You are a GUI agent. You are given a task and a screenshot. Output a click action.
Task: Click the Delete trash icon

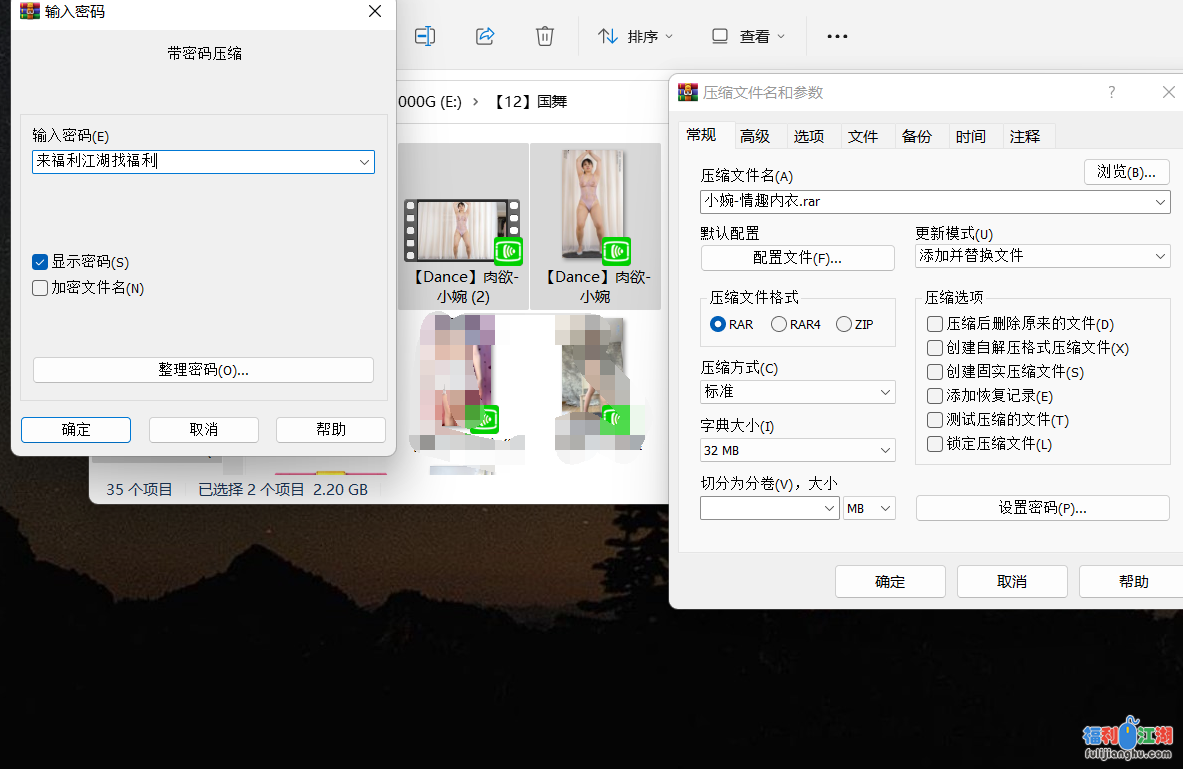[545, 36]
